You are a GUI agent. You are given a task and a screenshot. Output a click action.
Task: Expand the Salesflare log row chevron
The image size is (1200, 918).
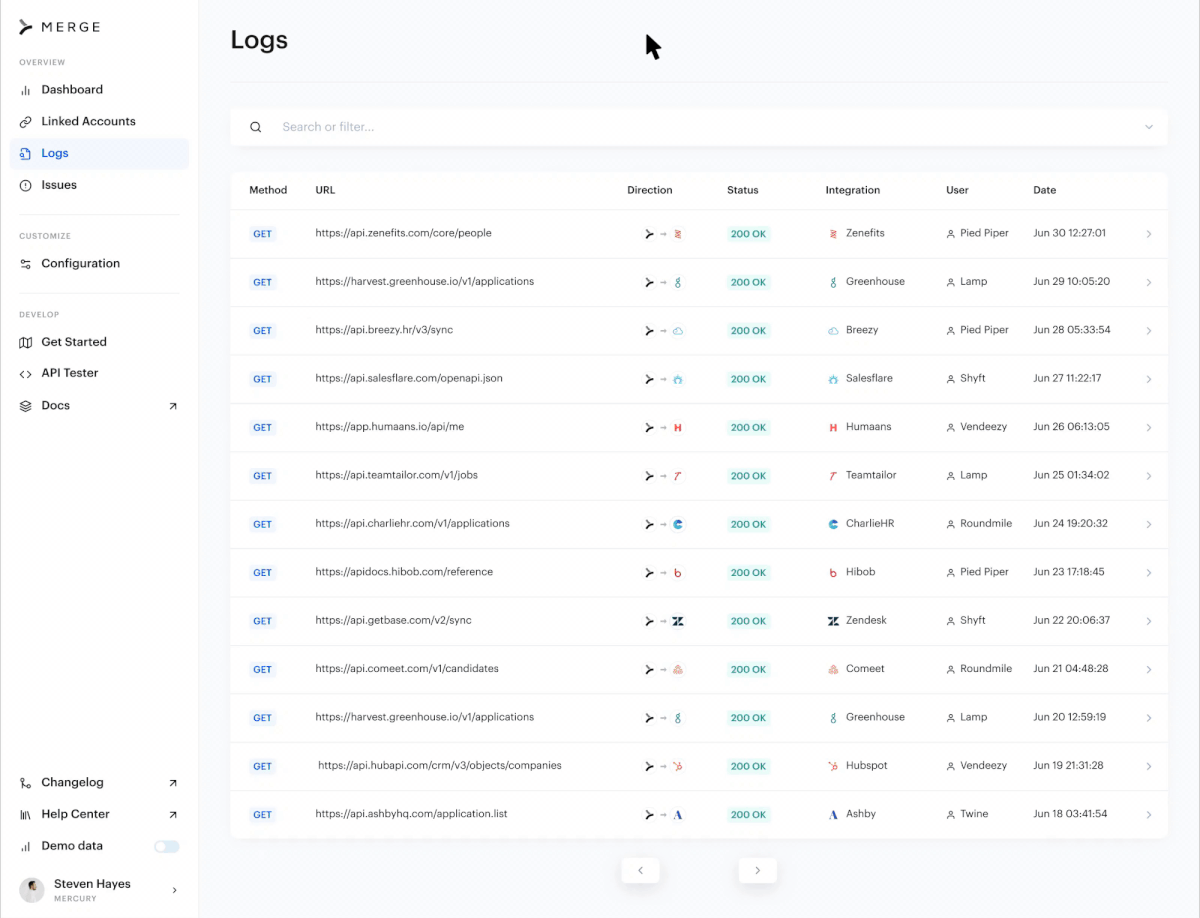click(x=1149, y=379)
